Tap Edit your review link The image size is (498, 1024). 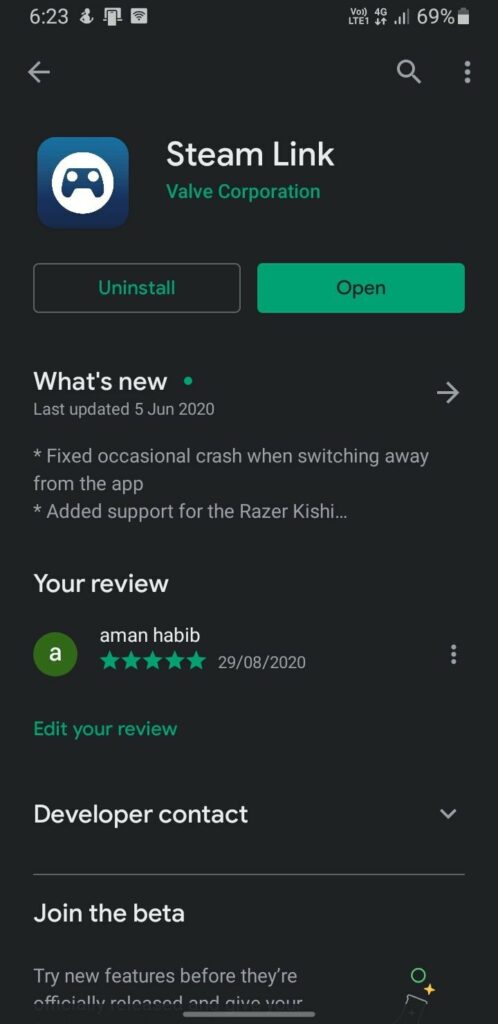(x=105, y=729)
